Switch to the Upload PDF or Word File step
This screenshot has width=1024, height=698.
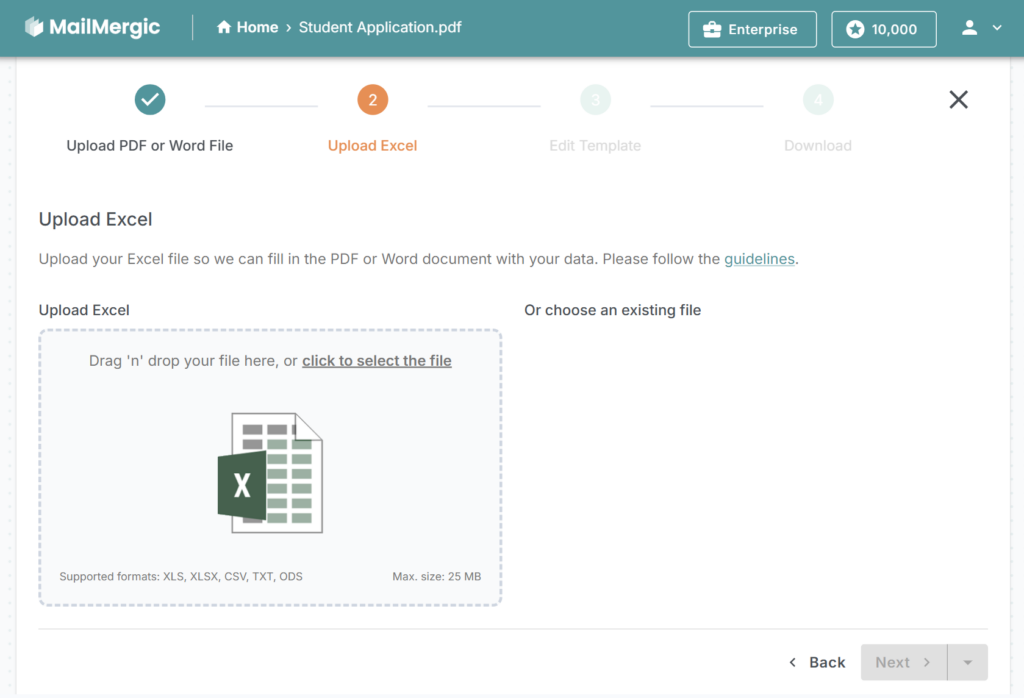click(149, 145)
